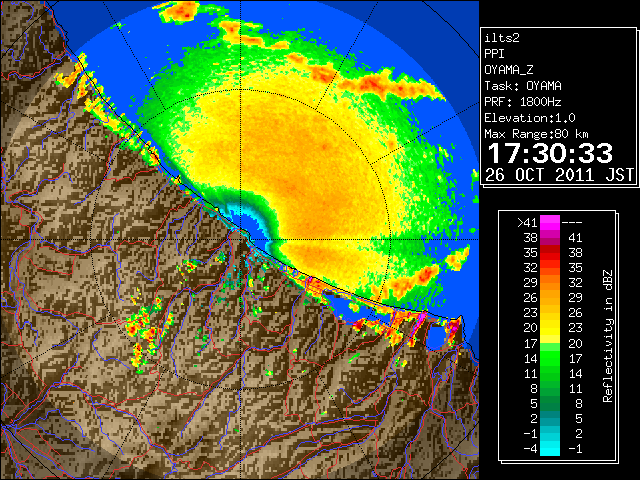The image size is (640, 480).
Task: Click the red '35' legend color block
Action: pyautogui.click(x=550, y=253)
